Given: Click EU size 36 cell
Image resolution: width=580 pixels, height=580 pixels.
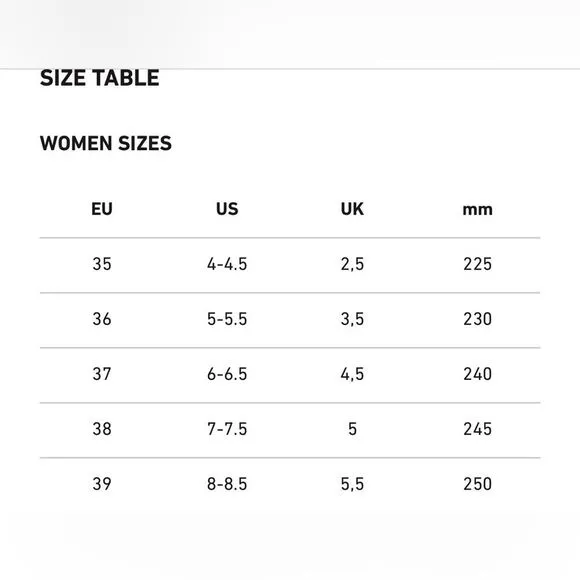Looking at the screenshot, I should tap(102, 319).
